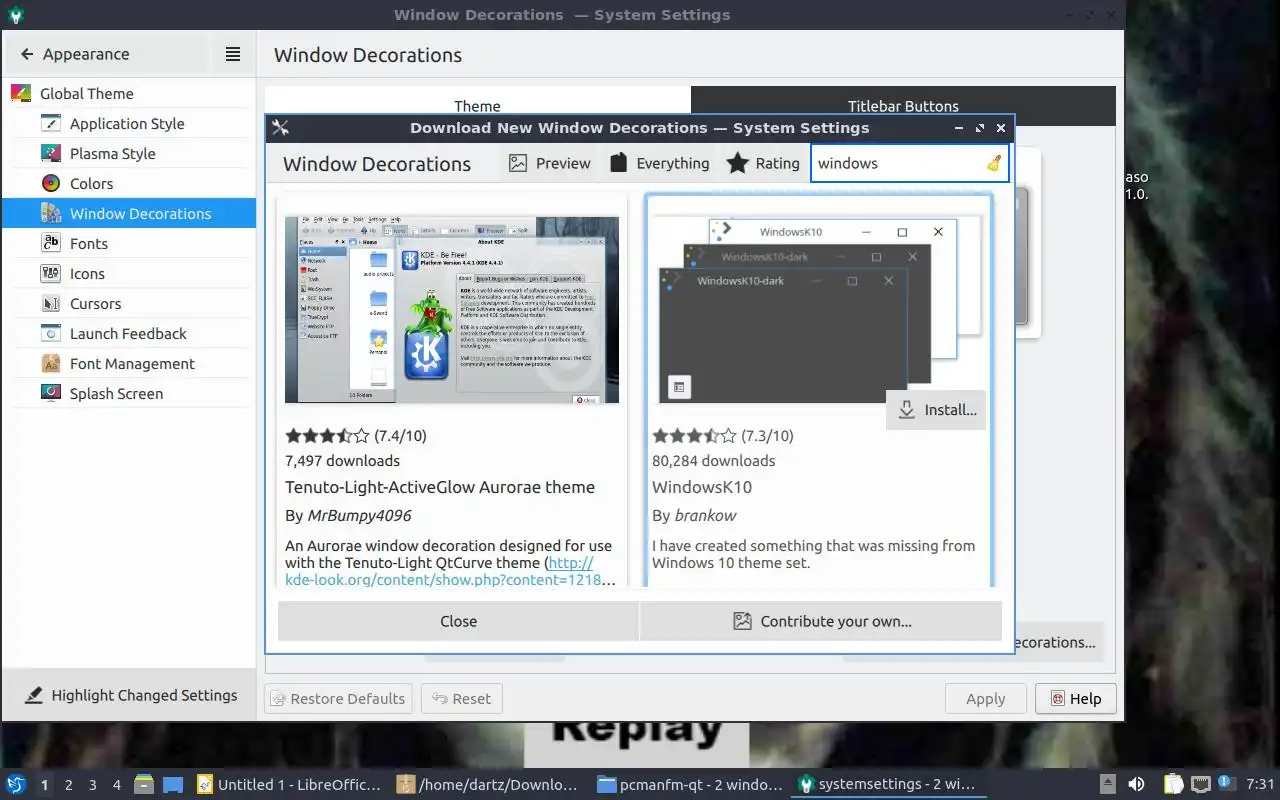This screenshot has width=1280, height=800.
Task: Click the wrench icon in download dialog titlebar
Action: point(280,128)
